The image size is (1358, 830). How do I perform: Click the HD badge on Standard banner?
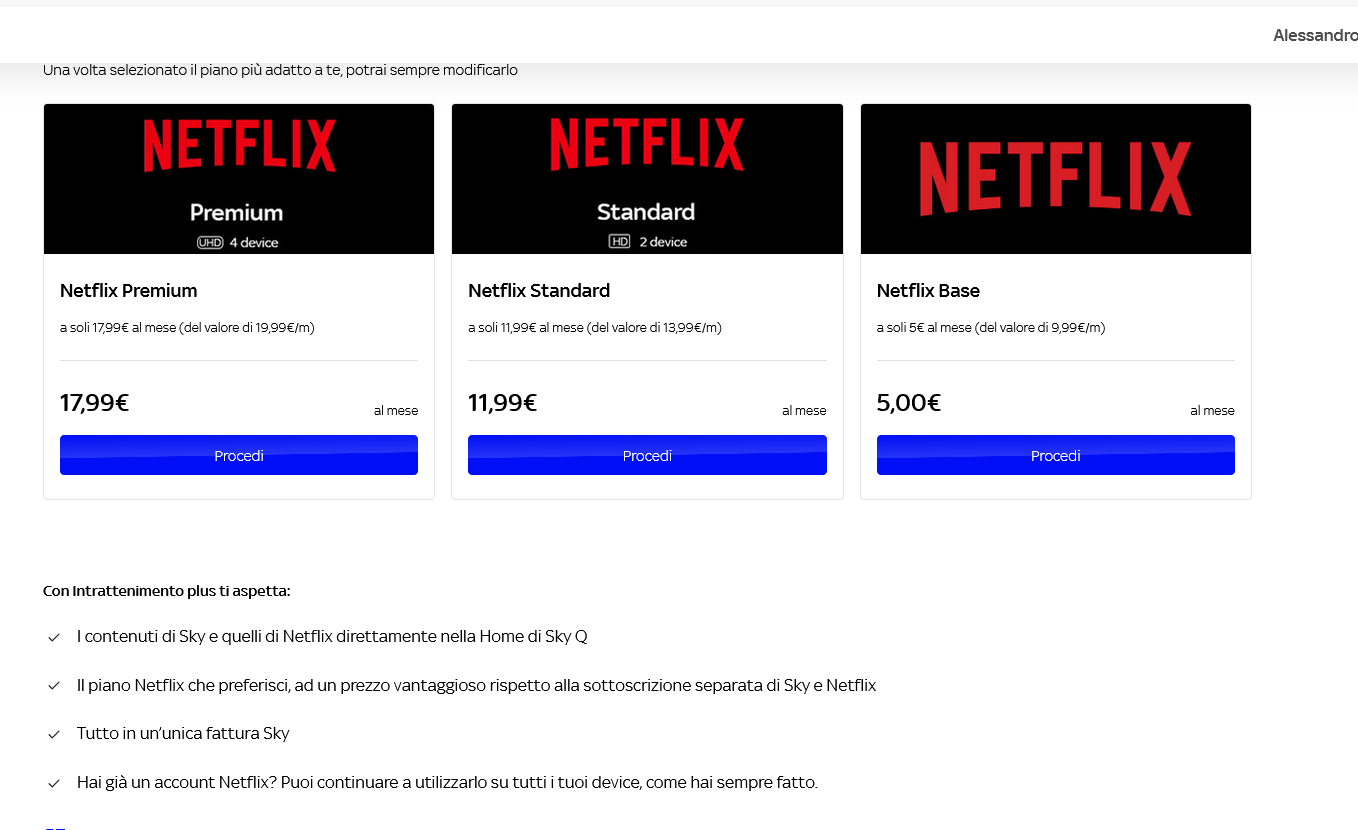[x=620, y=242]
